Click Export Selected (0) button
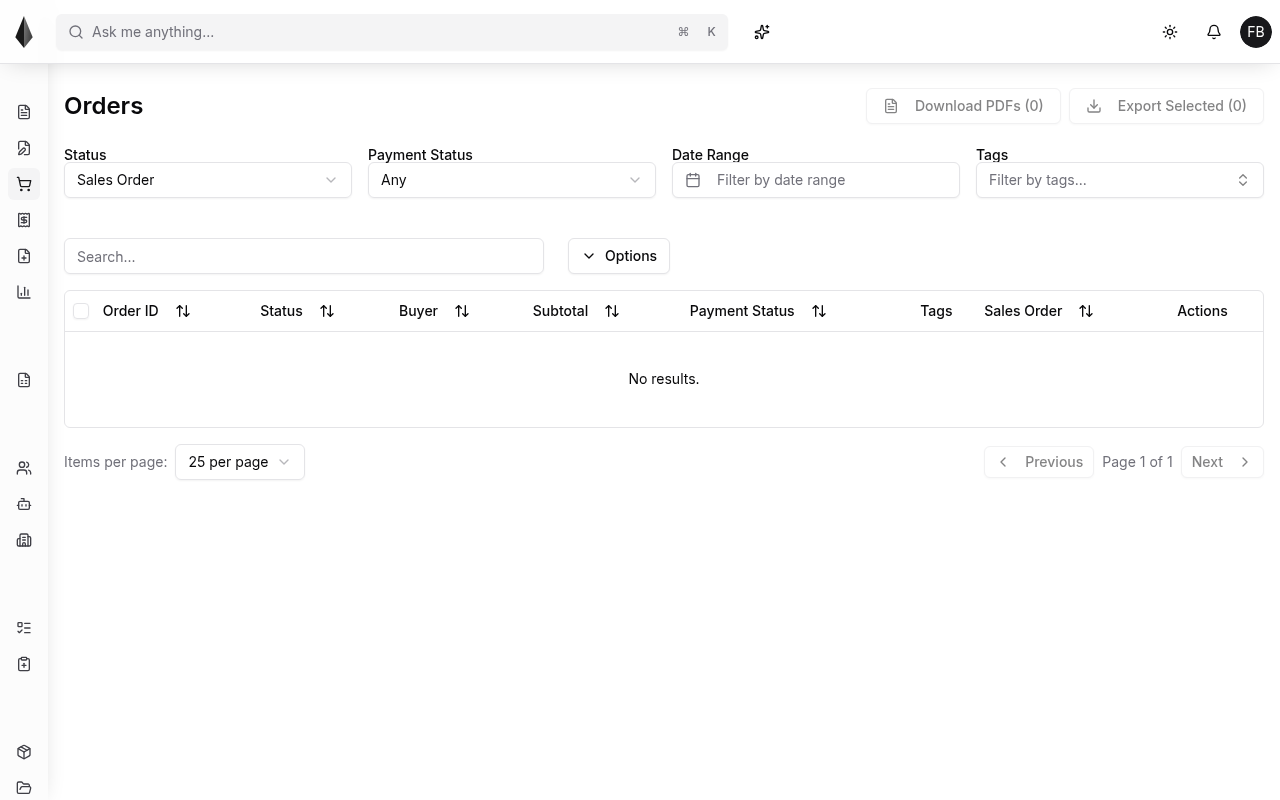Viewport: 1280px width, 800px height. pos(1166,106)
